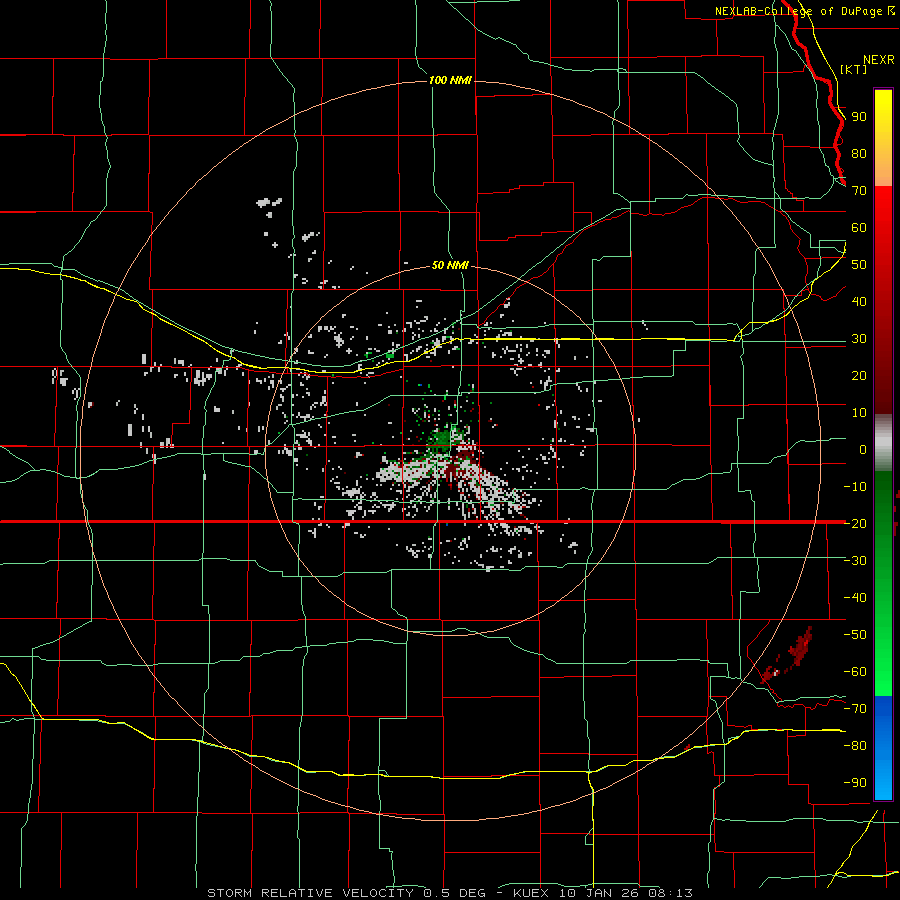Click the 90 value on the velocity scale
900x900 pixels.
click(859, 117)
